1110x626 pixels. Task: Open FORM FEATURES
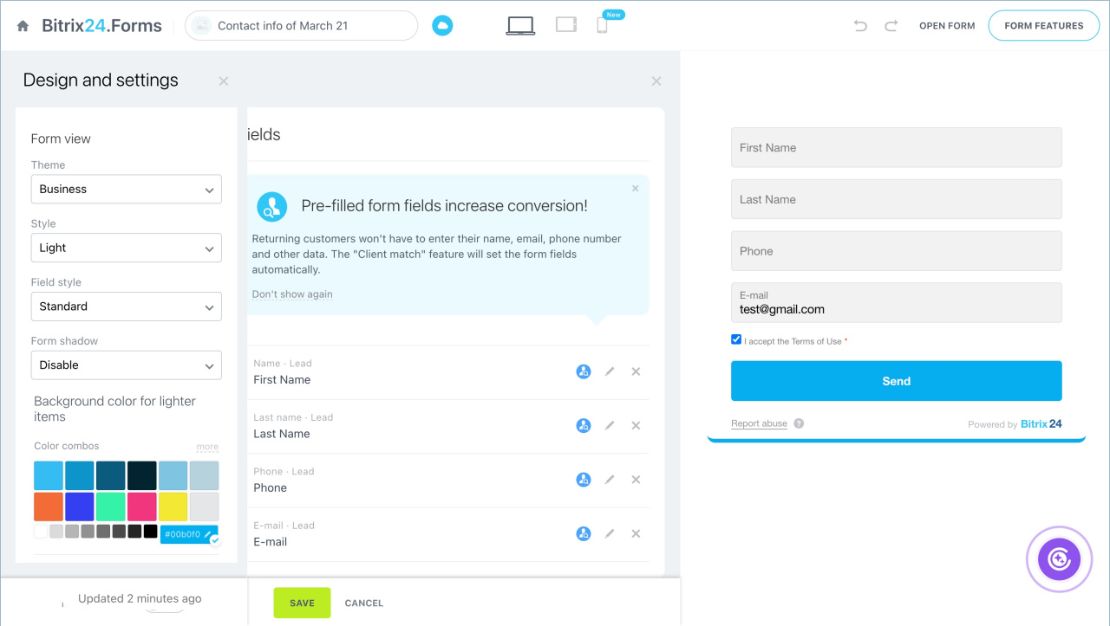coord(1043,25)
